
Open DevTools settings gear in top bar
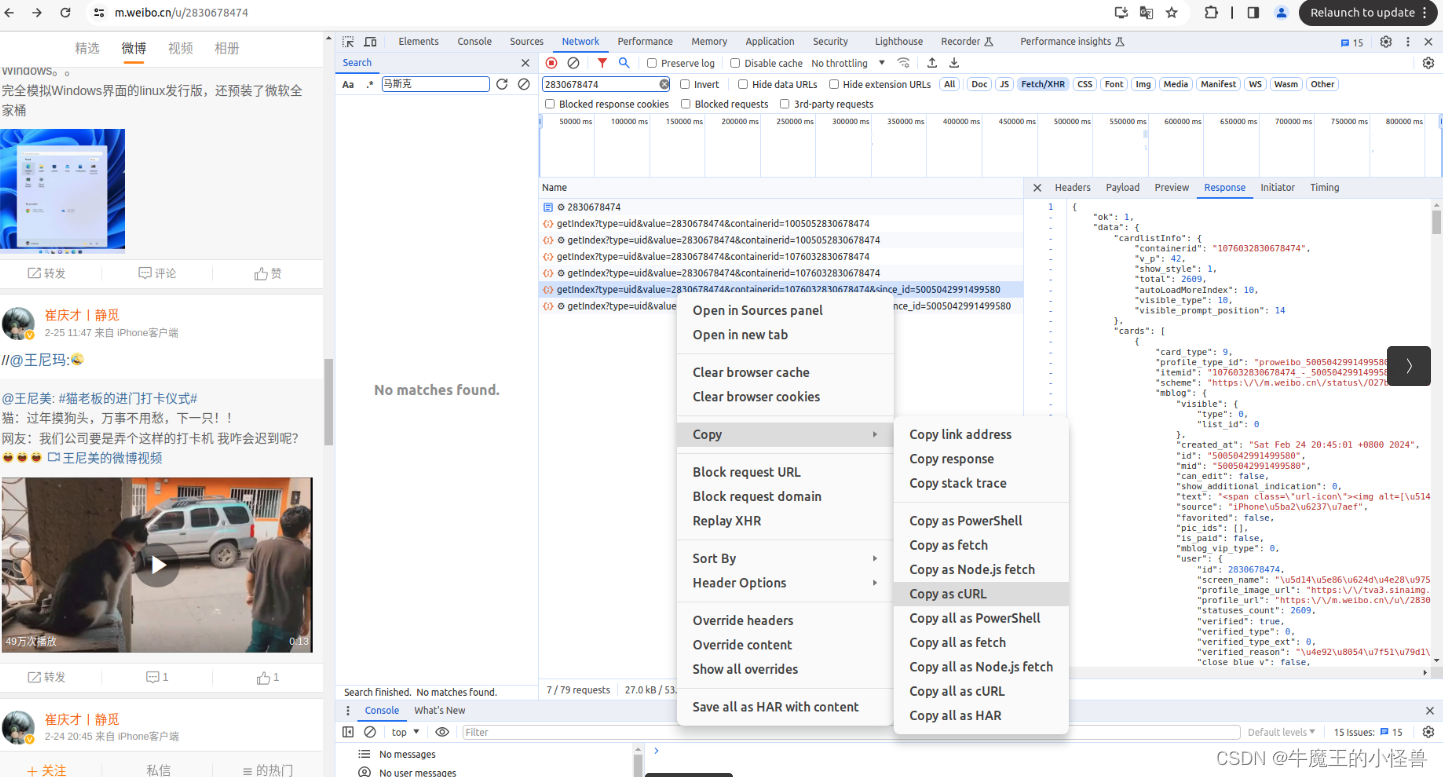1386,42
